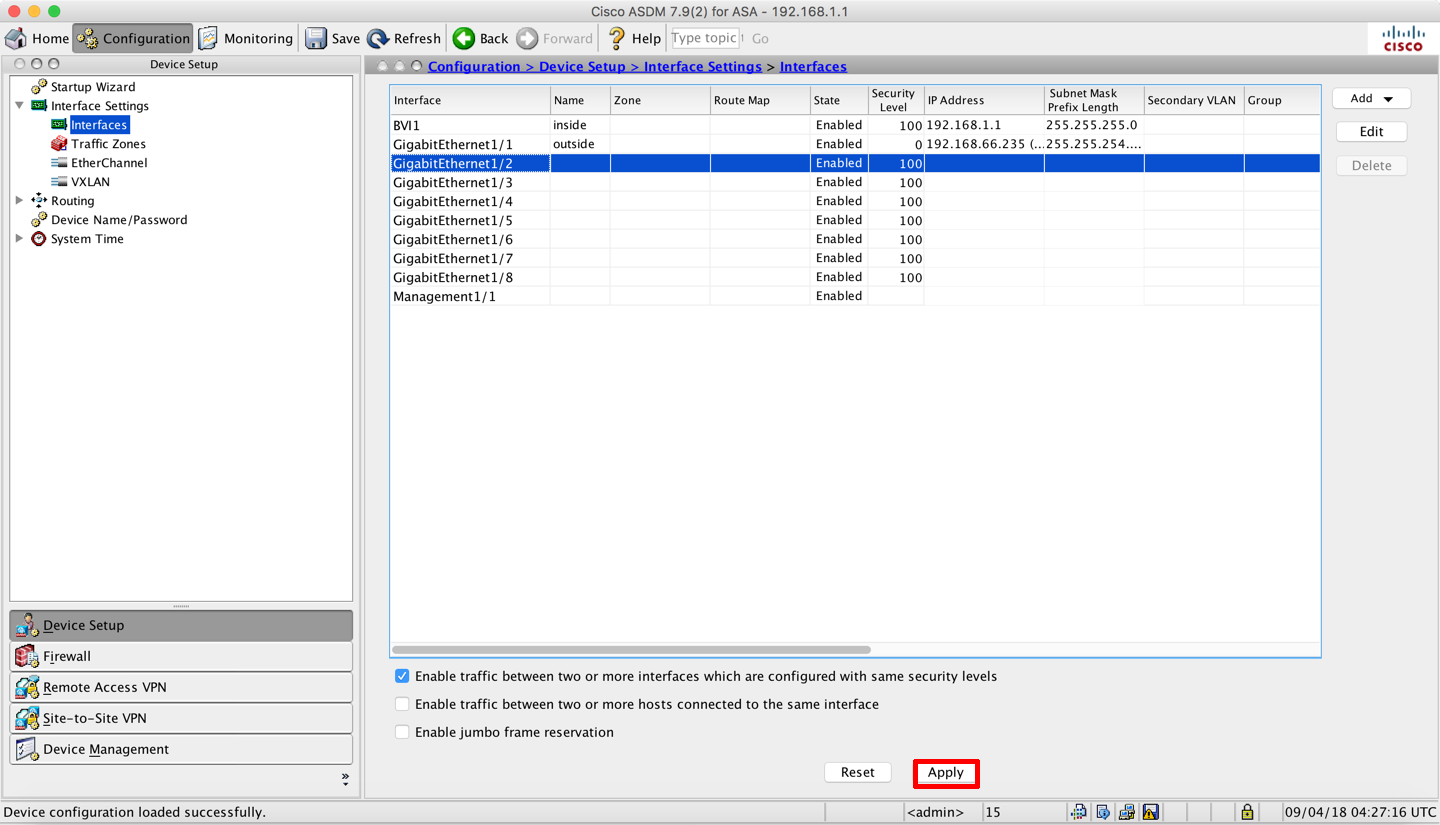The image size is (1440, 825).
Task: Click the Edit button
Action: (1371, 132)
